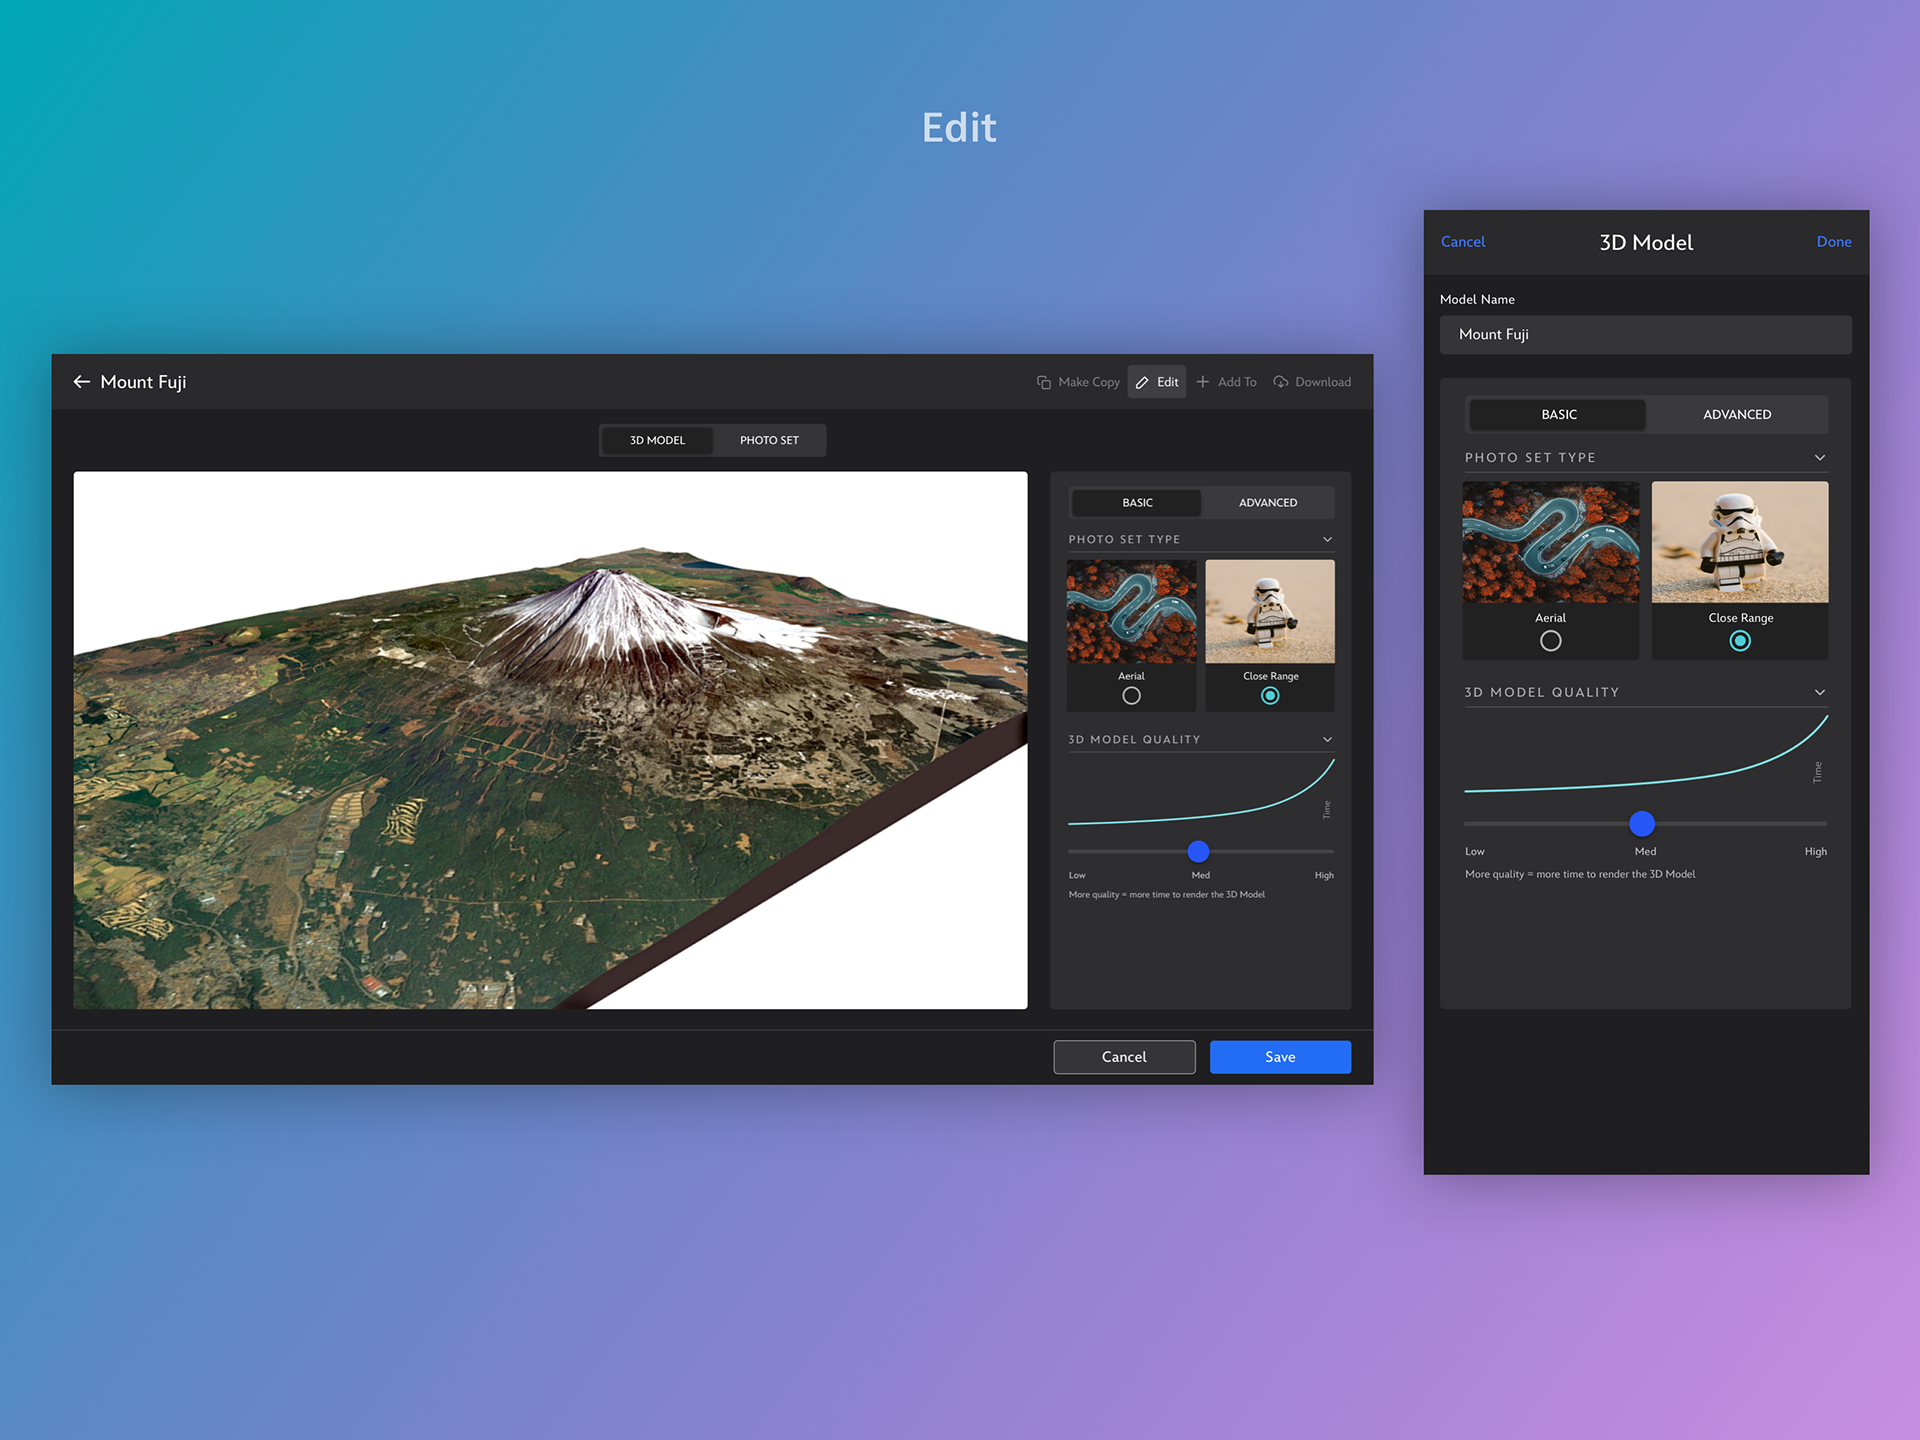
Task: Collapse 3D Model Quality section in desktop panel
Action: [1327, 740]
